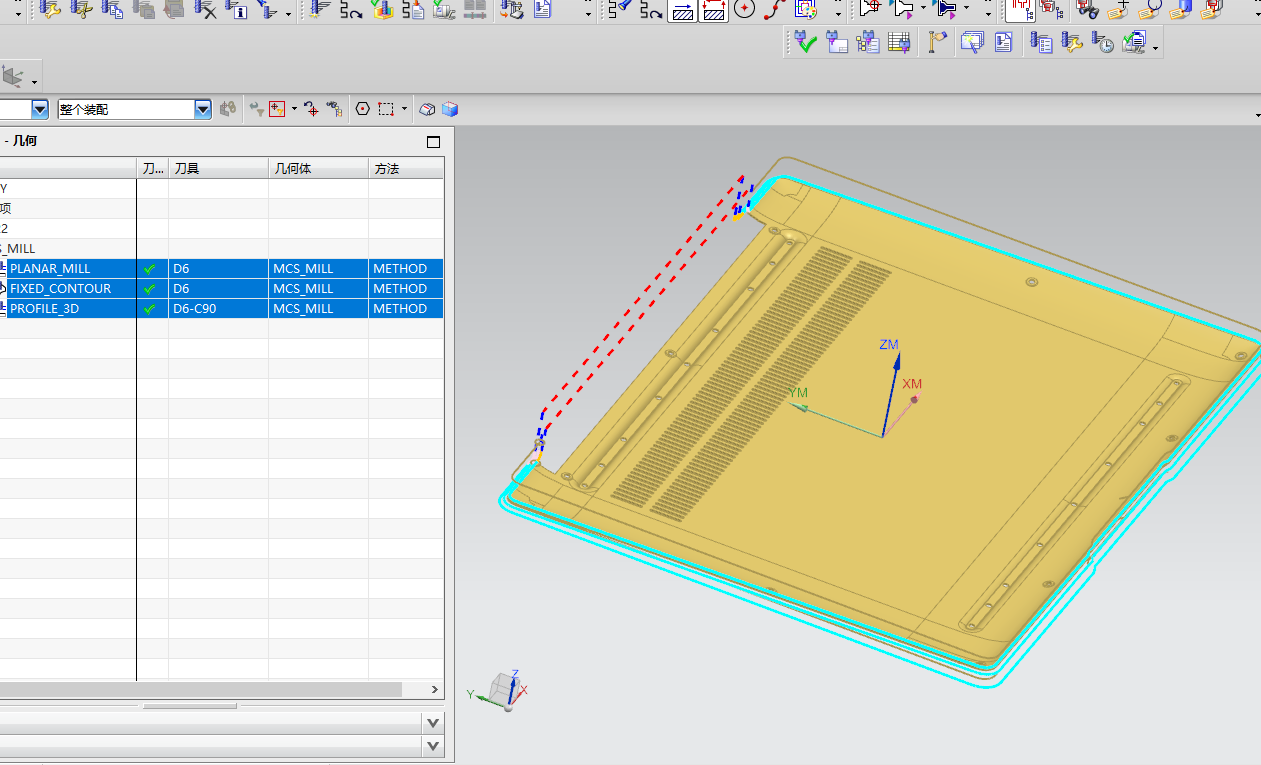Image resolution: width=1261 pixels, height=765 pixels.
Task: Click the Generate Tool Path icon
Action: [319, 9]
